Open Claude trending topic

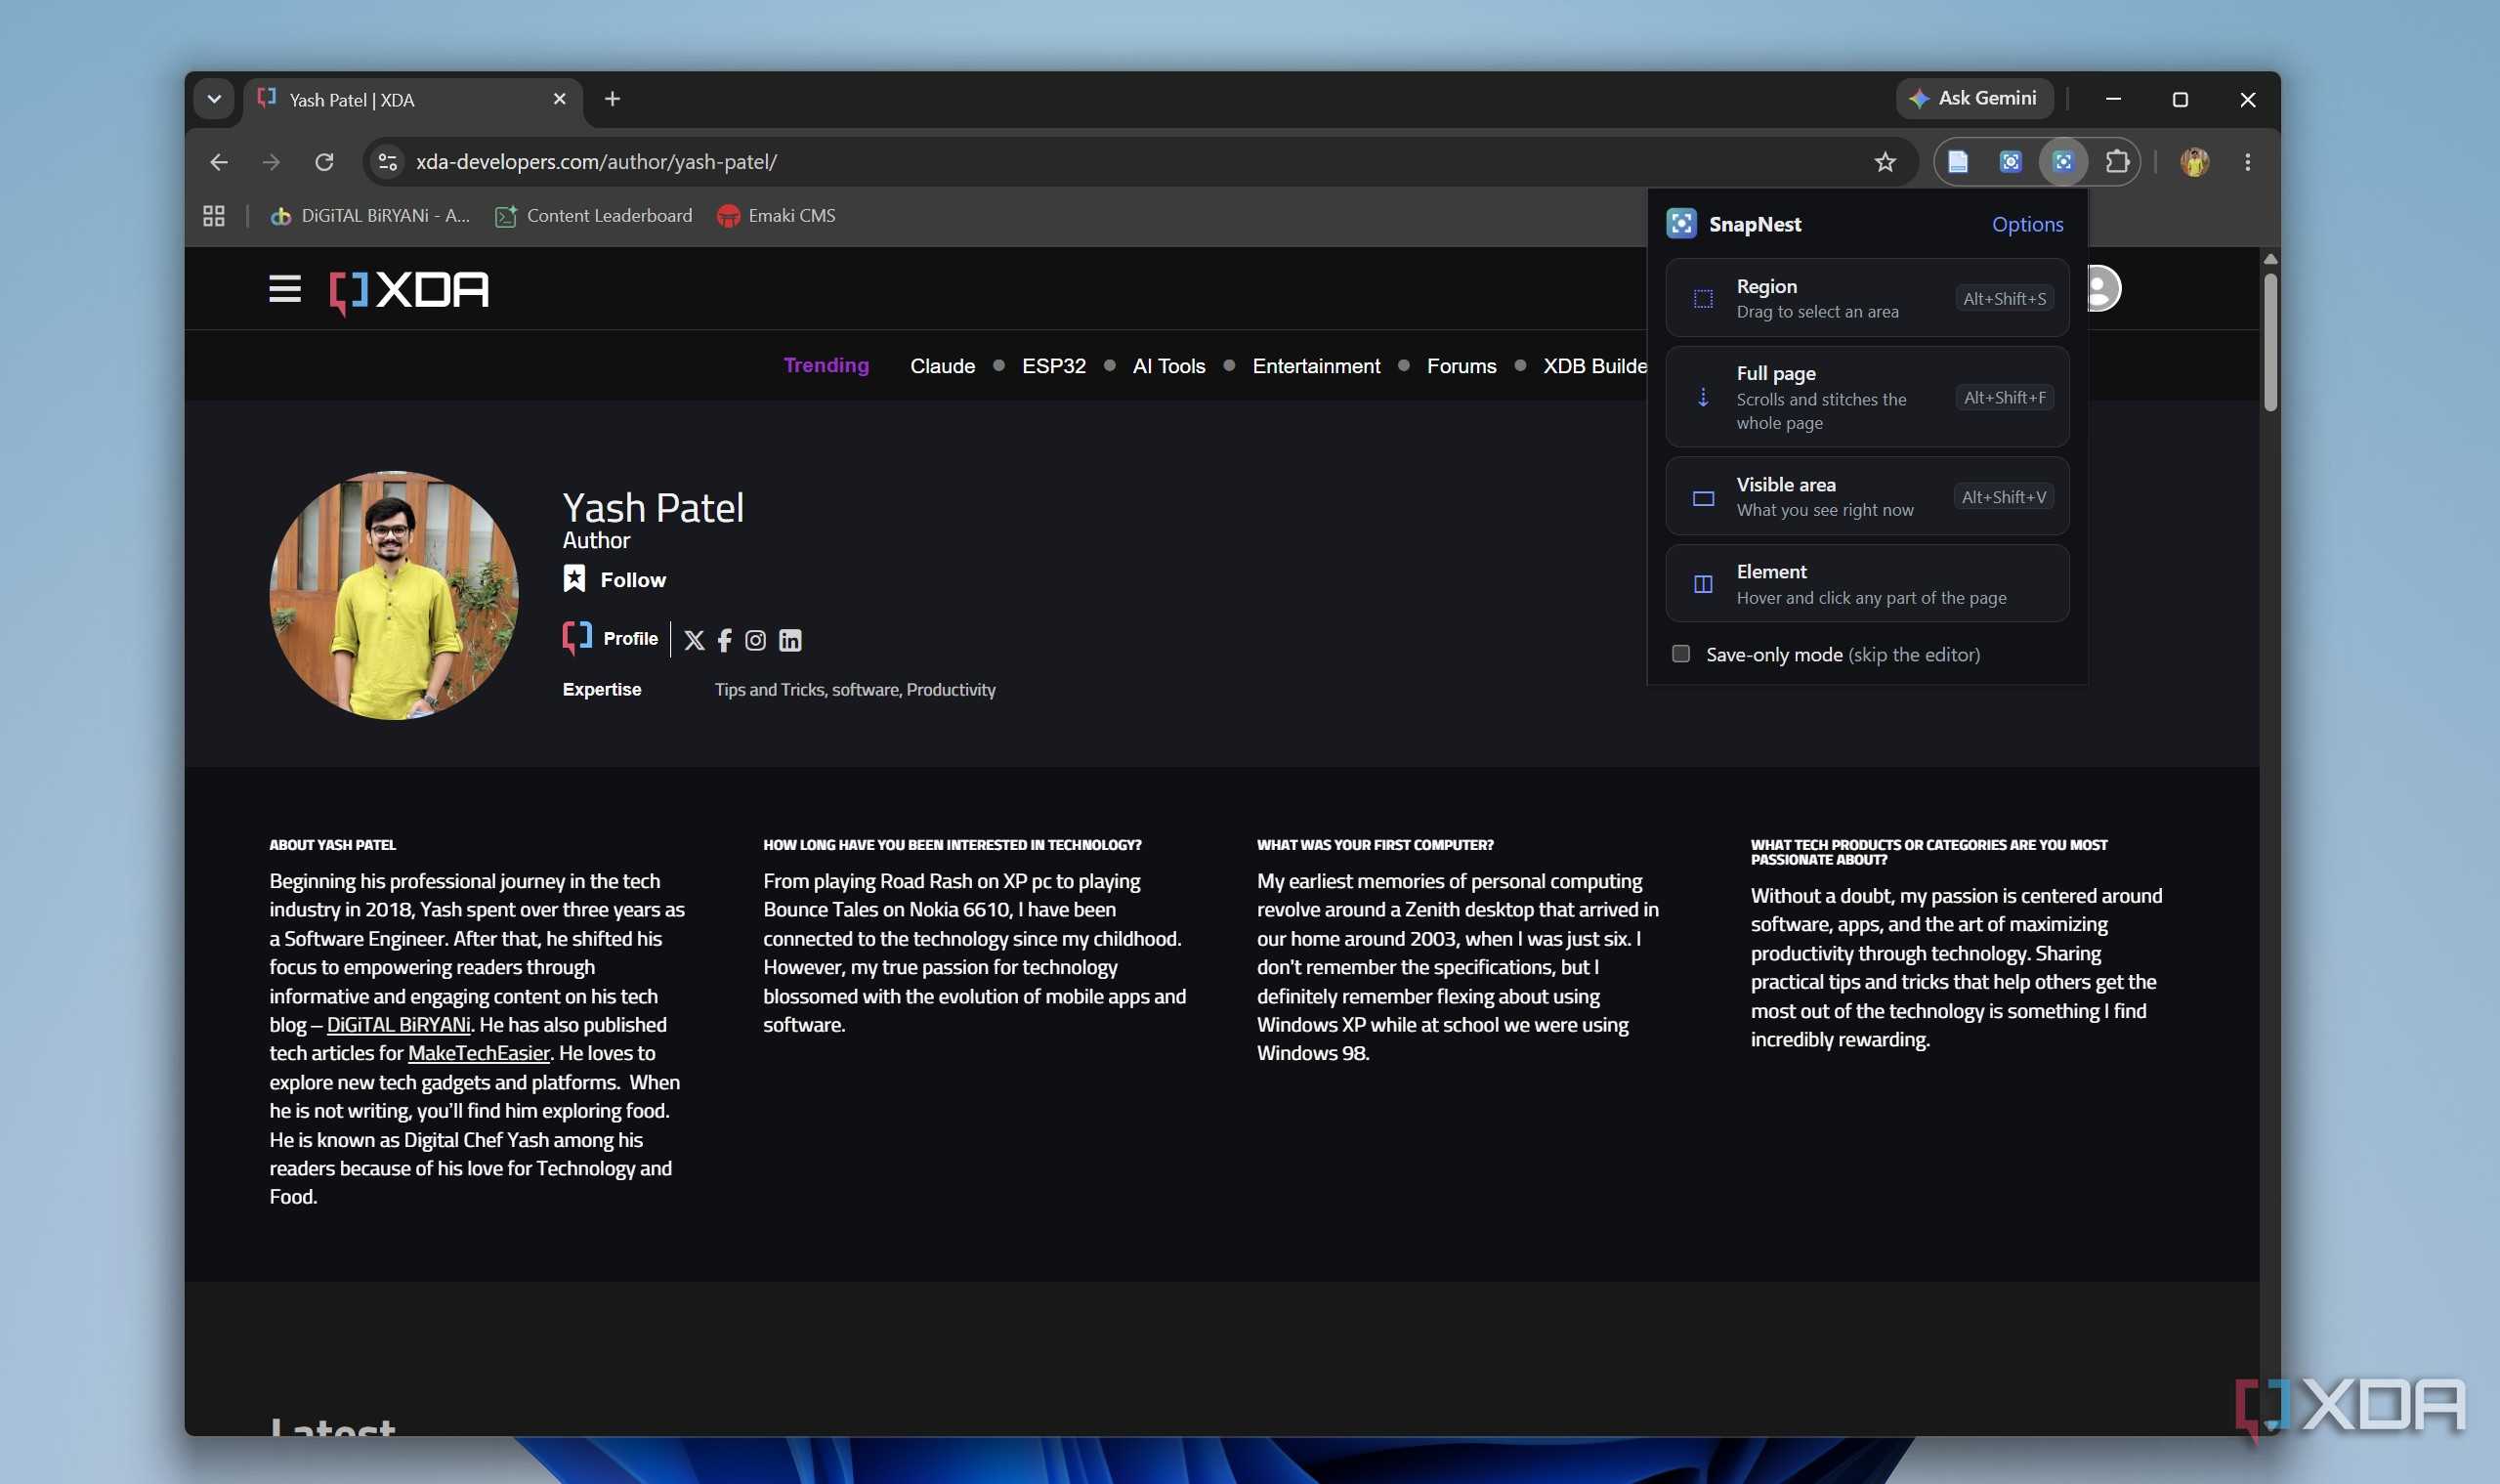[942, 366]
